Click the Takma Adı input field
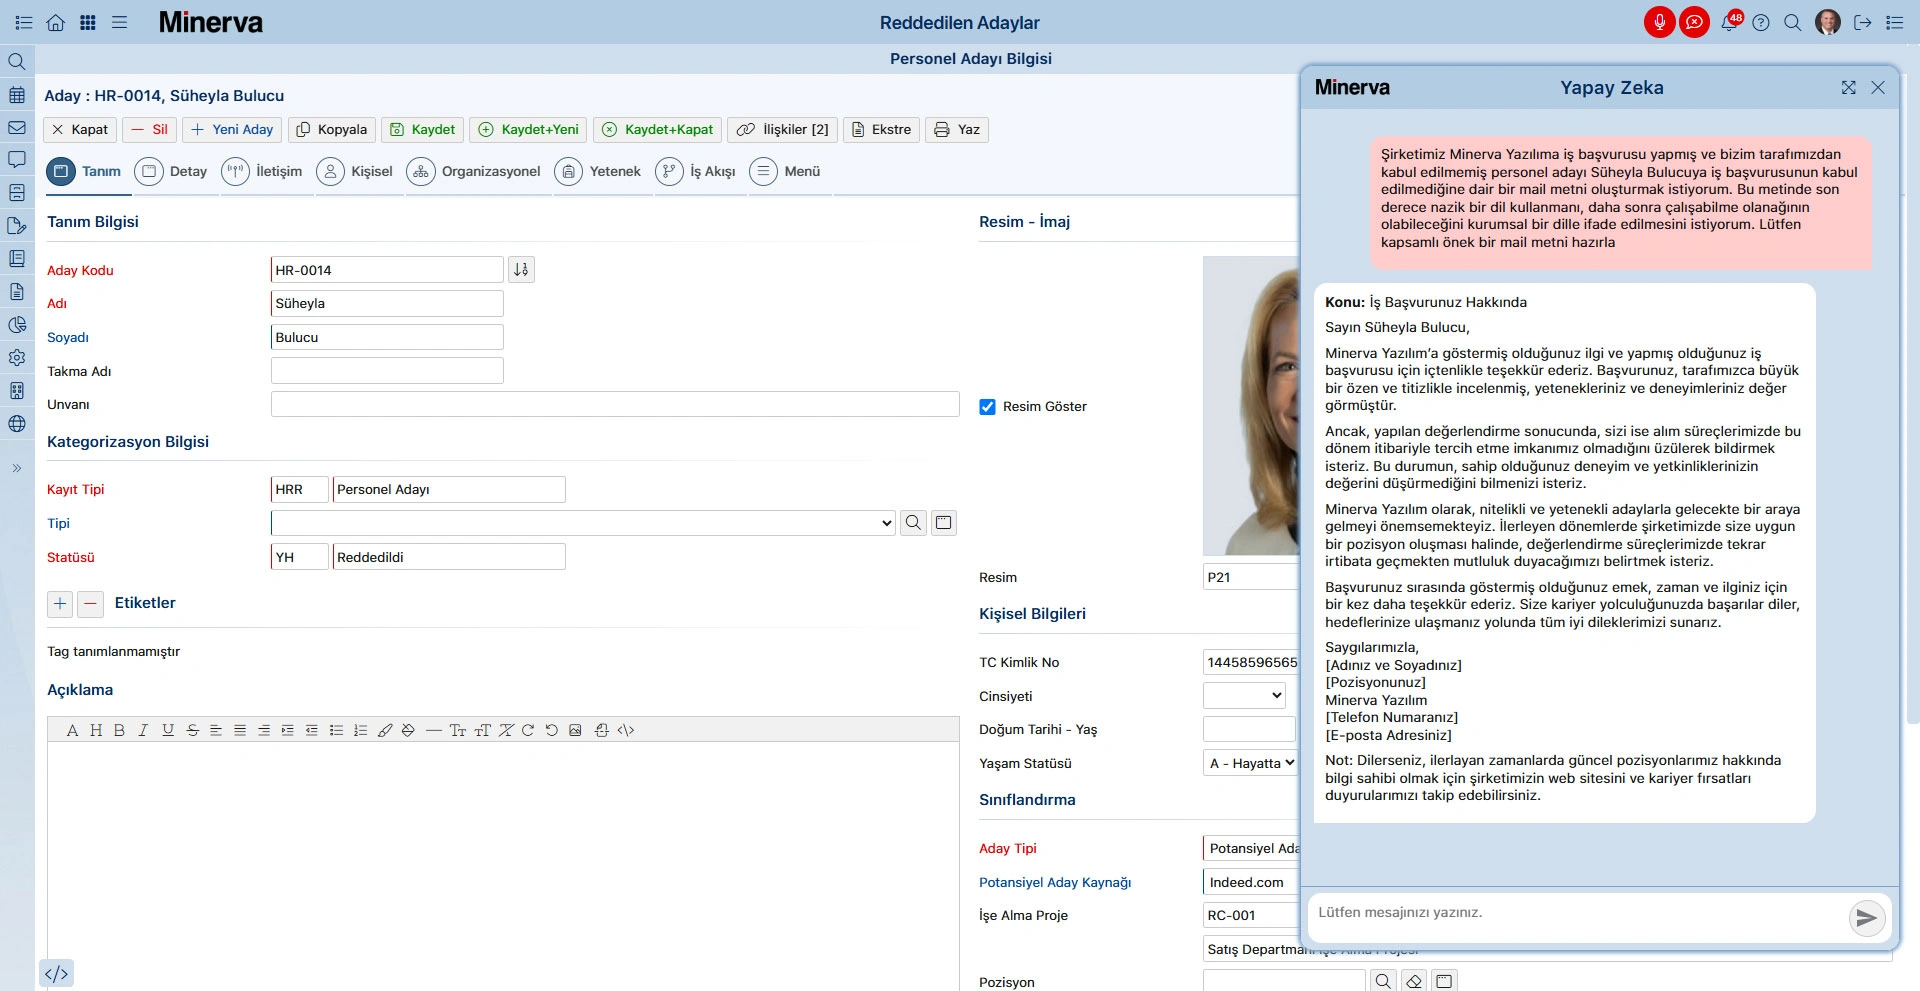 (387, 371)
